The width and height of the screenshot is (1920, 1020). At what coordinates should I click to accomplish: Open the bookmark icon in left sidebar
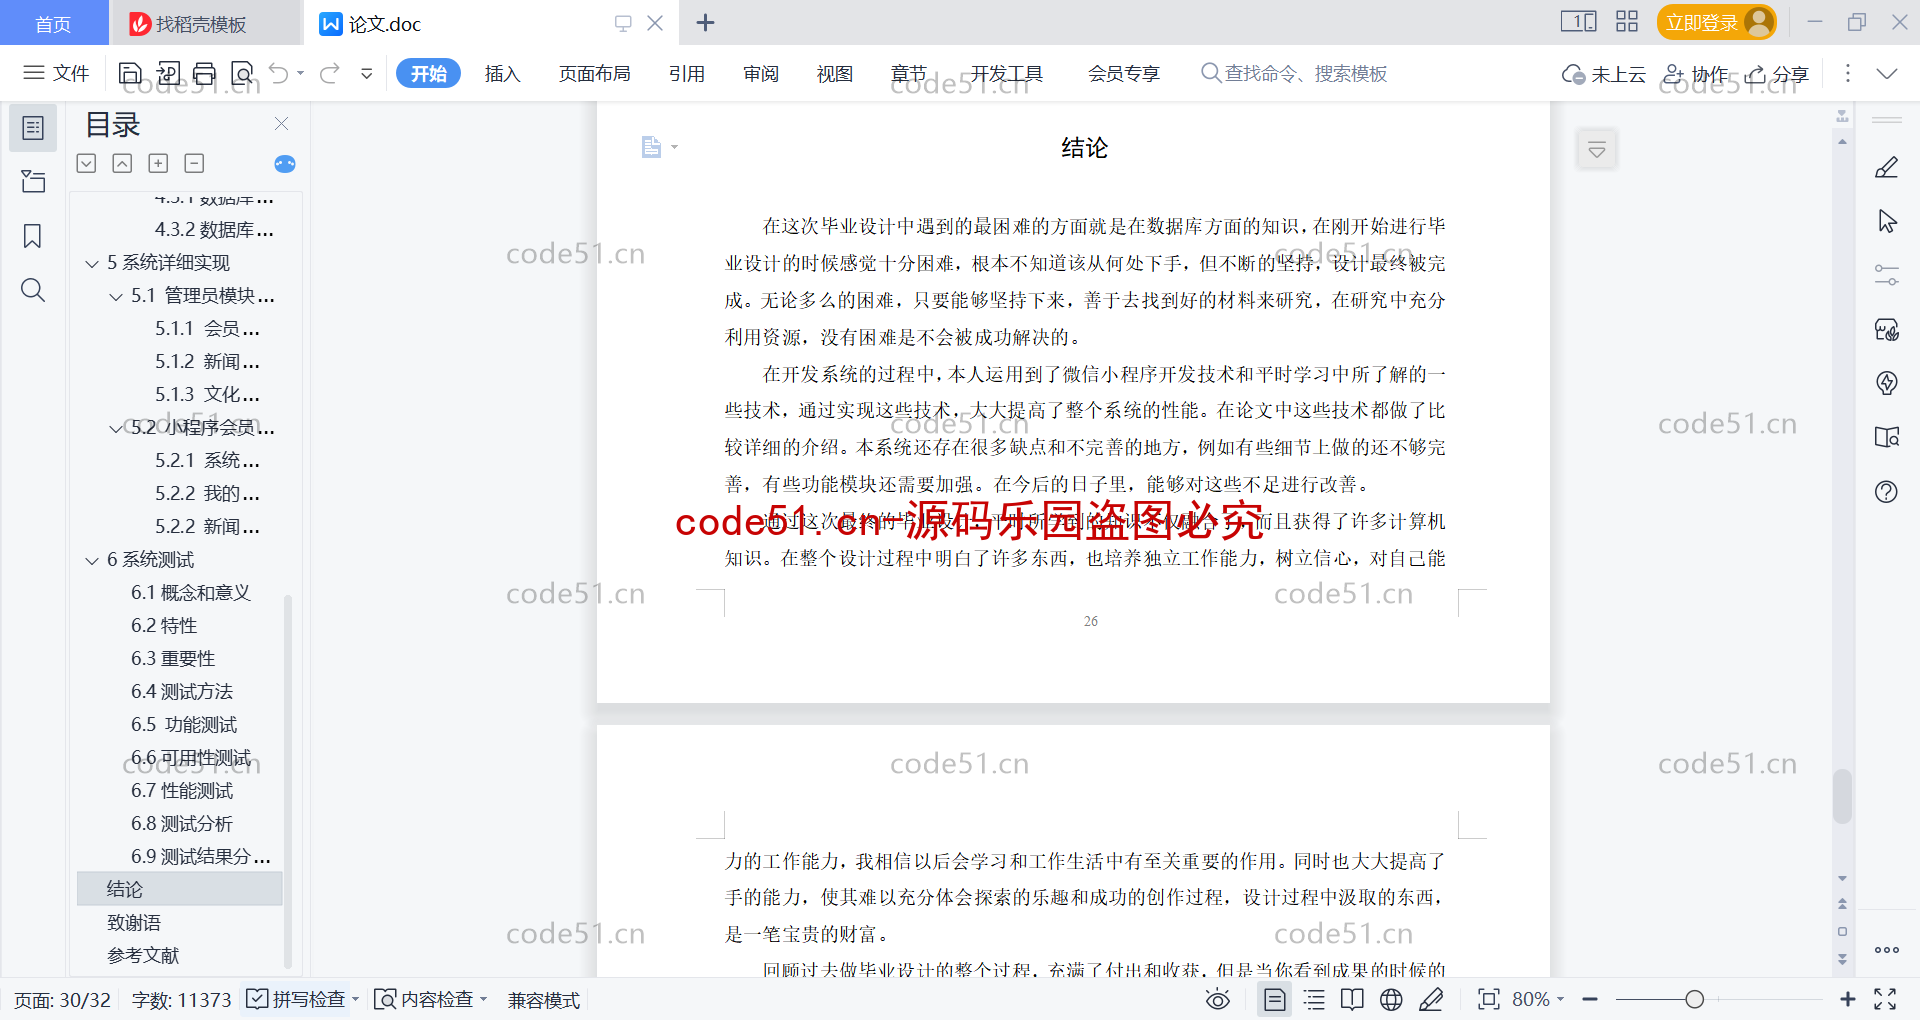pos(33,236)
